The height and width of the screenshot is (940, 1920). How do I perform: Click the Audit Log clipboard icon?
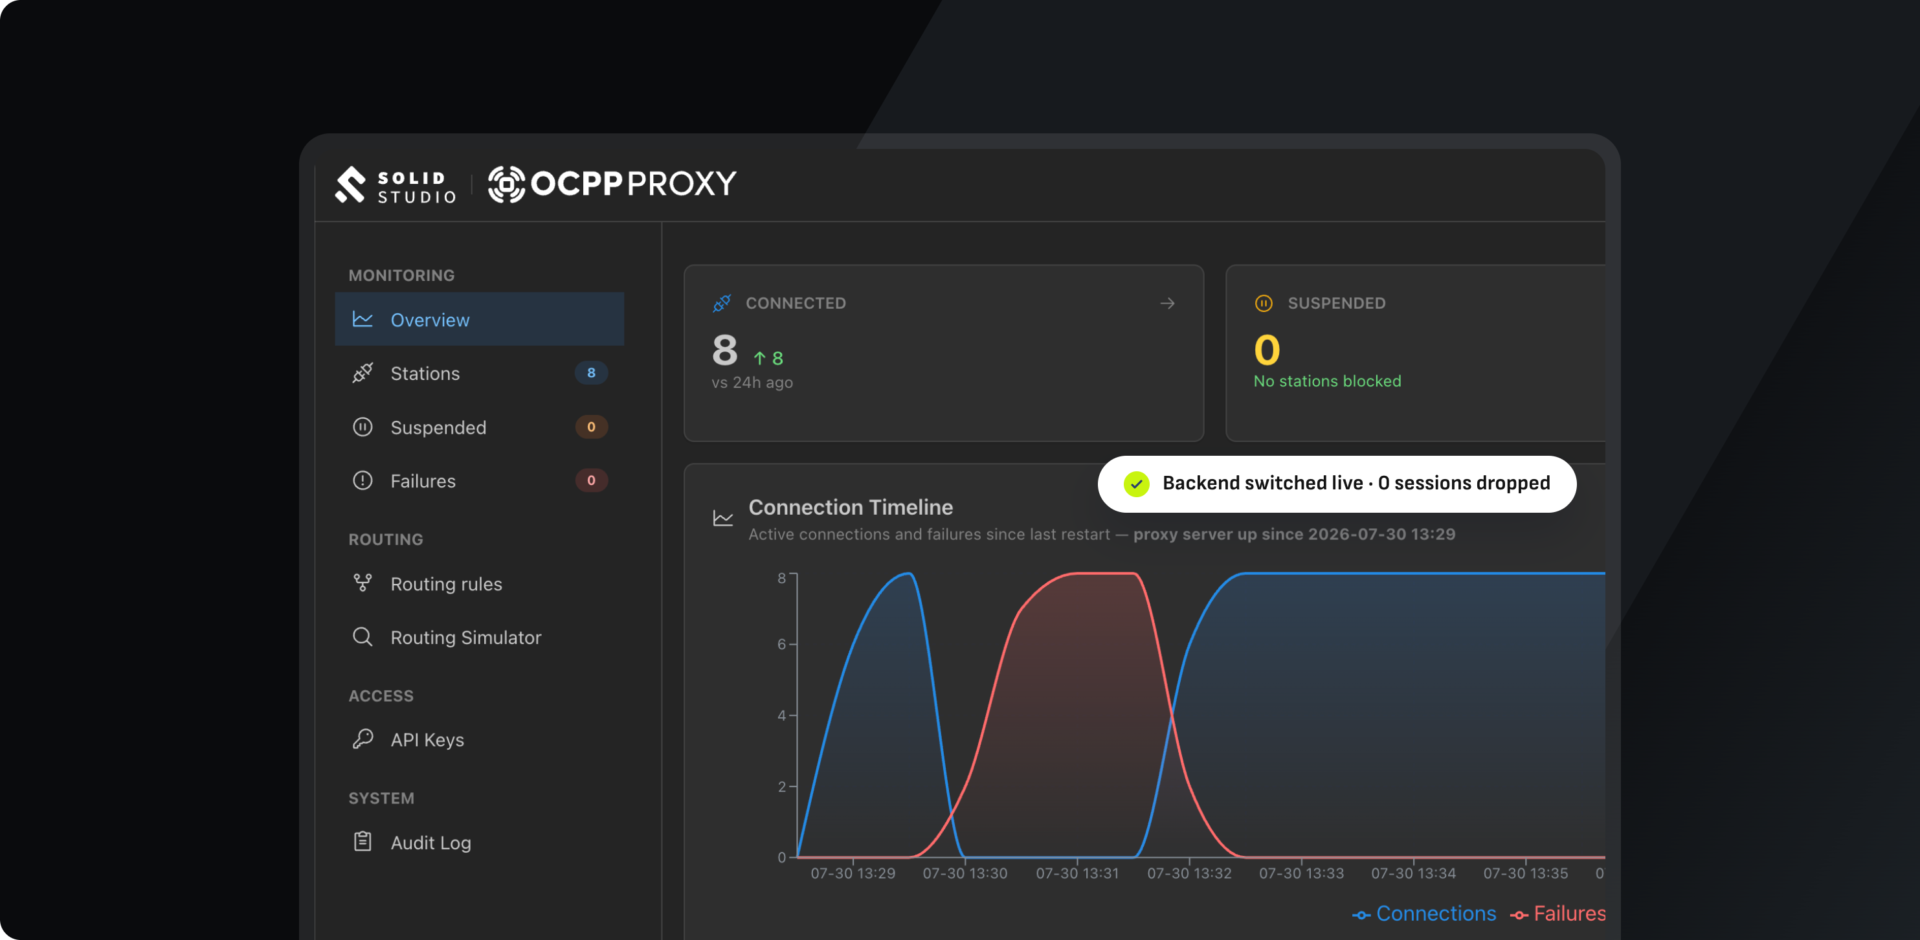click(x=362, y=842)
